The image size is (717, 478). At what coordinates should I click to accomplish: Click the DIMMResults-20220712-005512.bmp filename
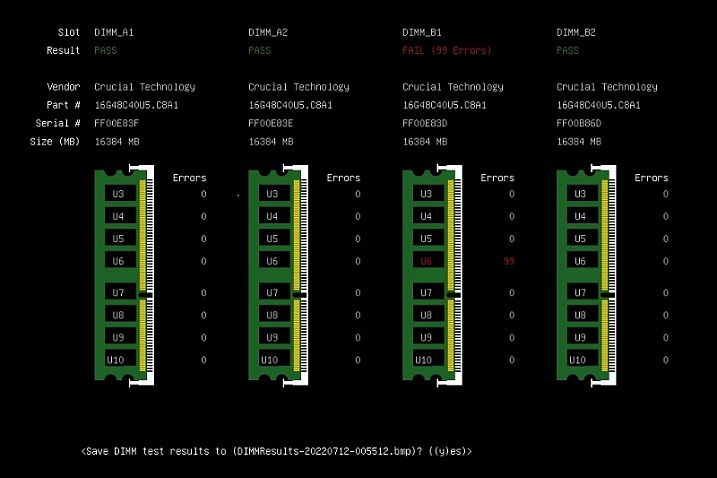(x=325, y=451)
